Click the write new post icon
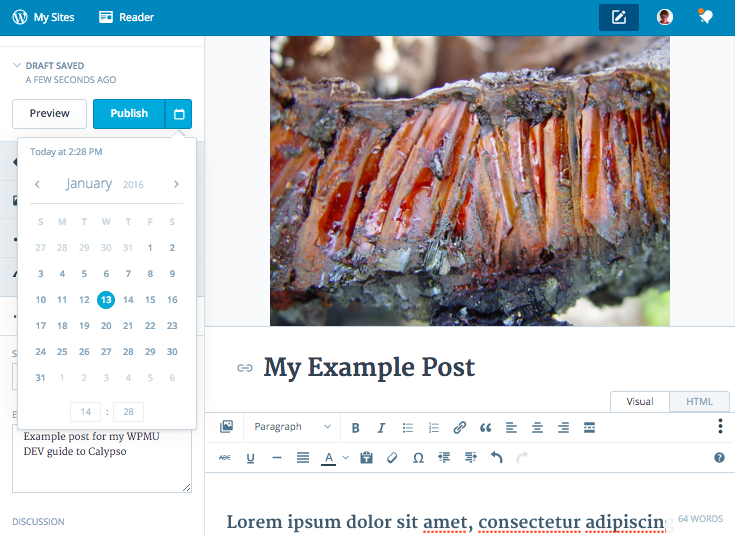 point(619,17)
